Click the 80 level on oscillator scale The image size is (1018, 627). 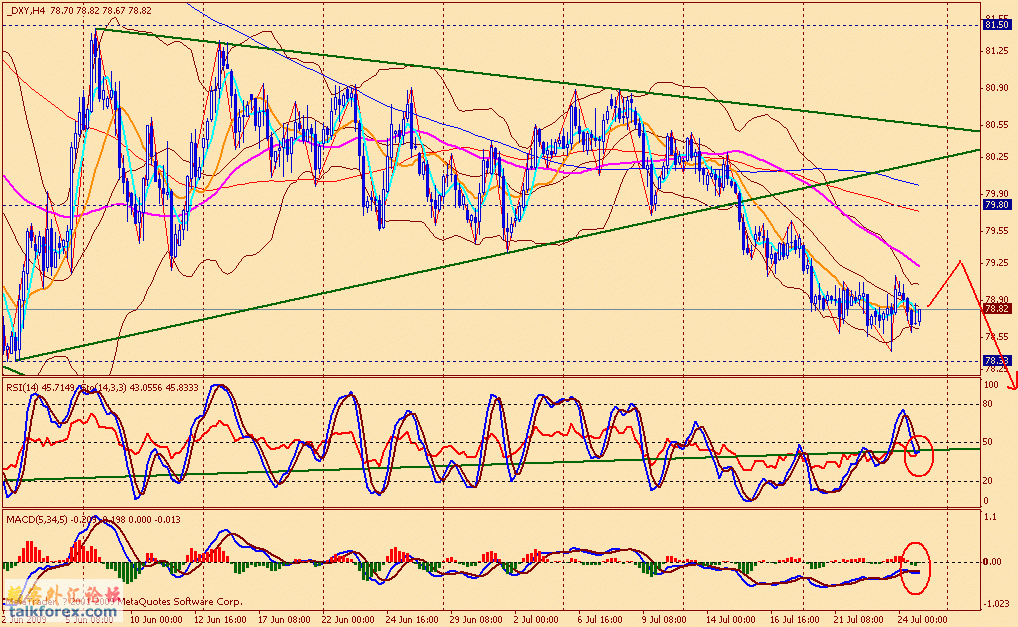click(987, 404)
